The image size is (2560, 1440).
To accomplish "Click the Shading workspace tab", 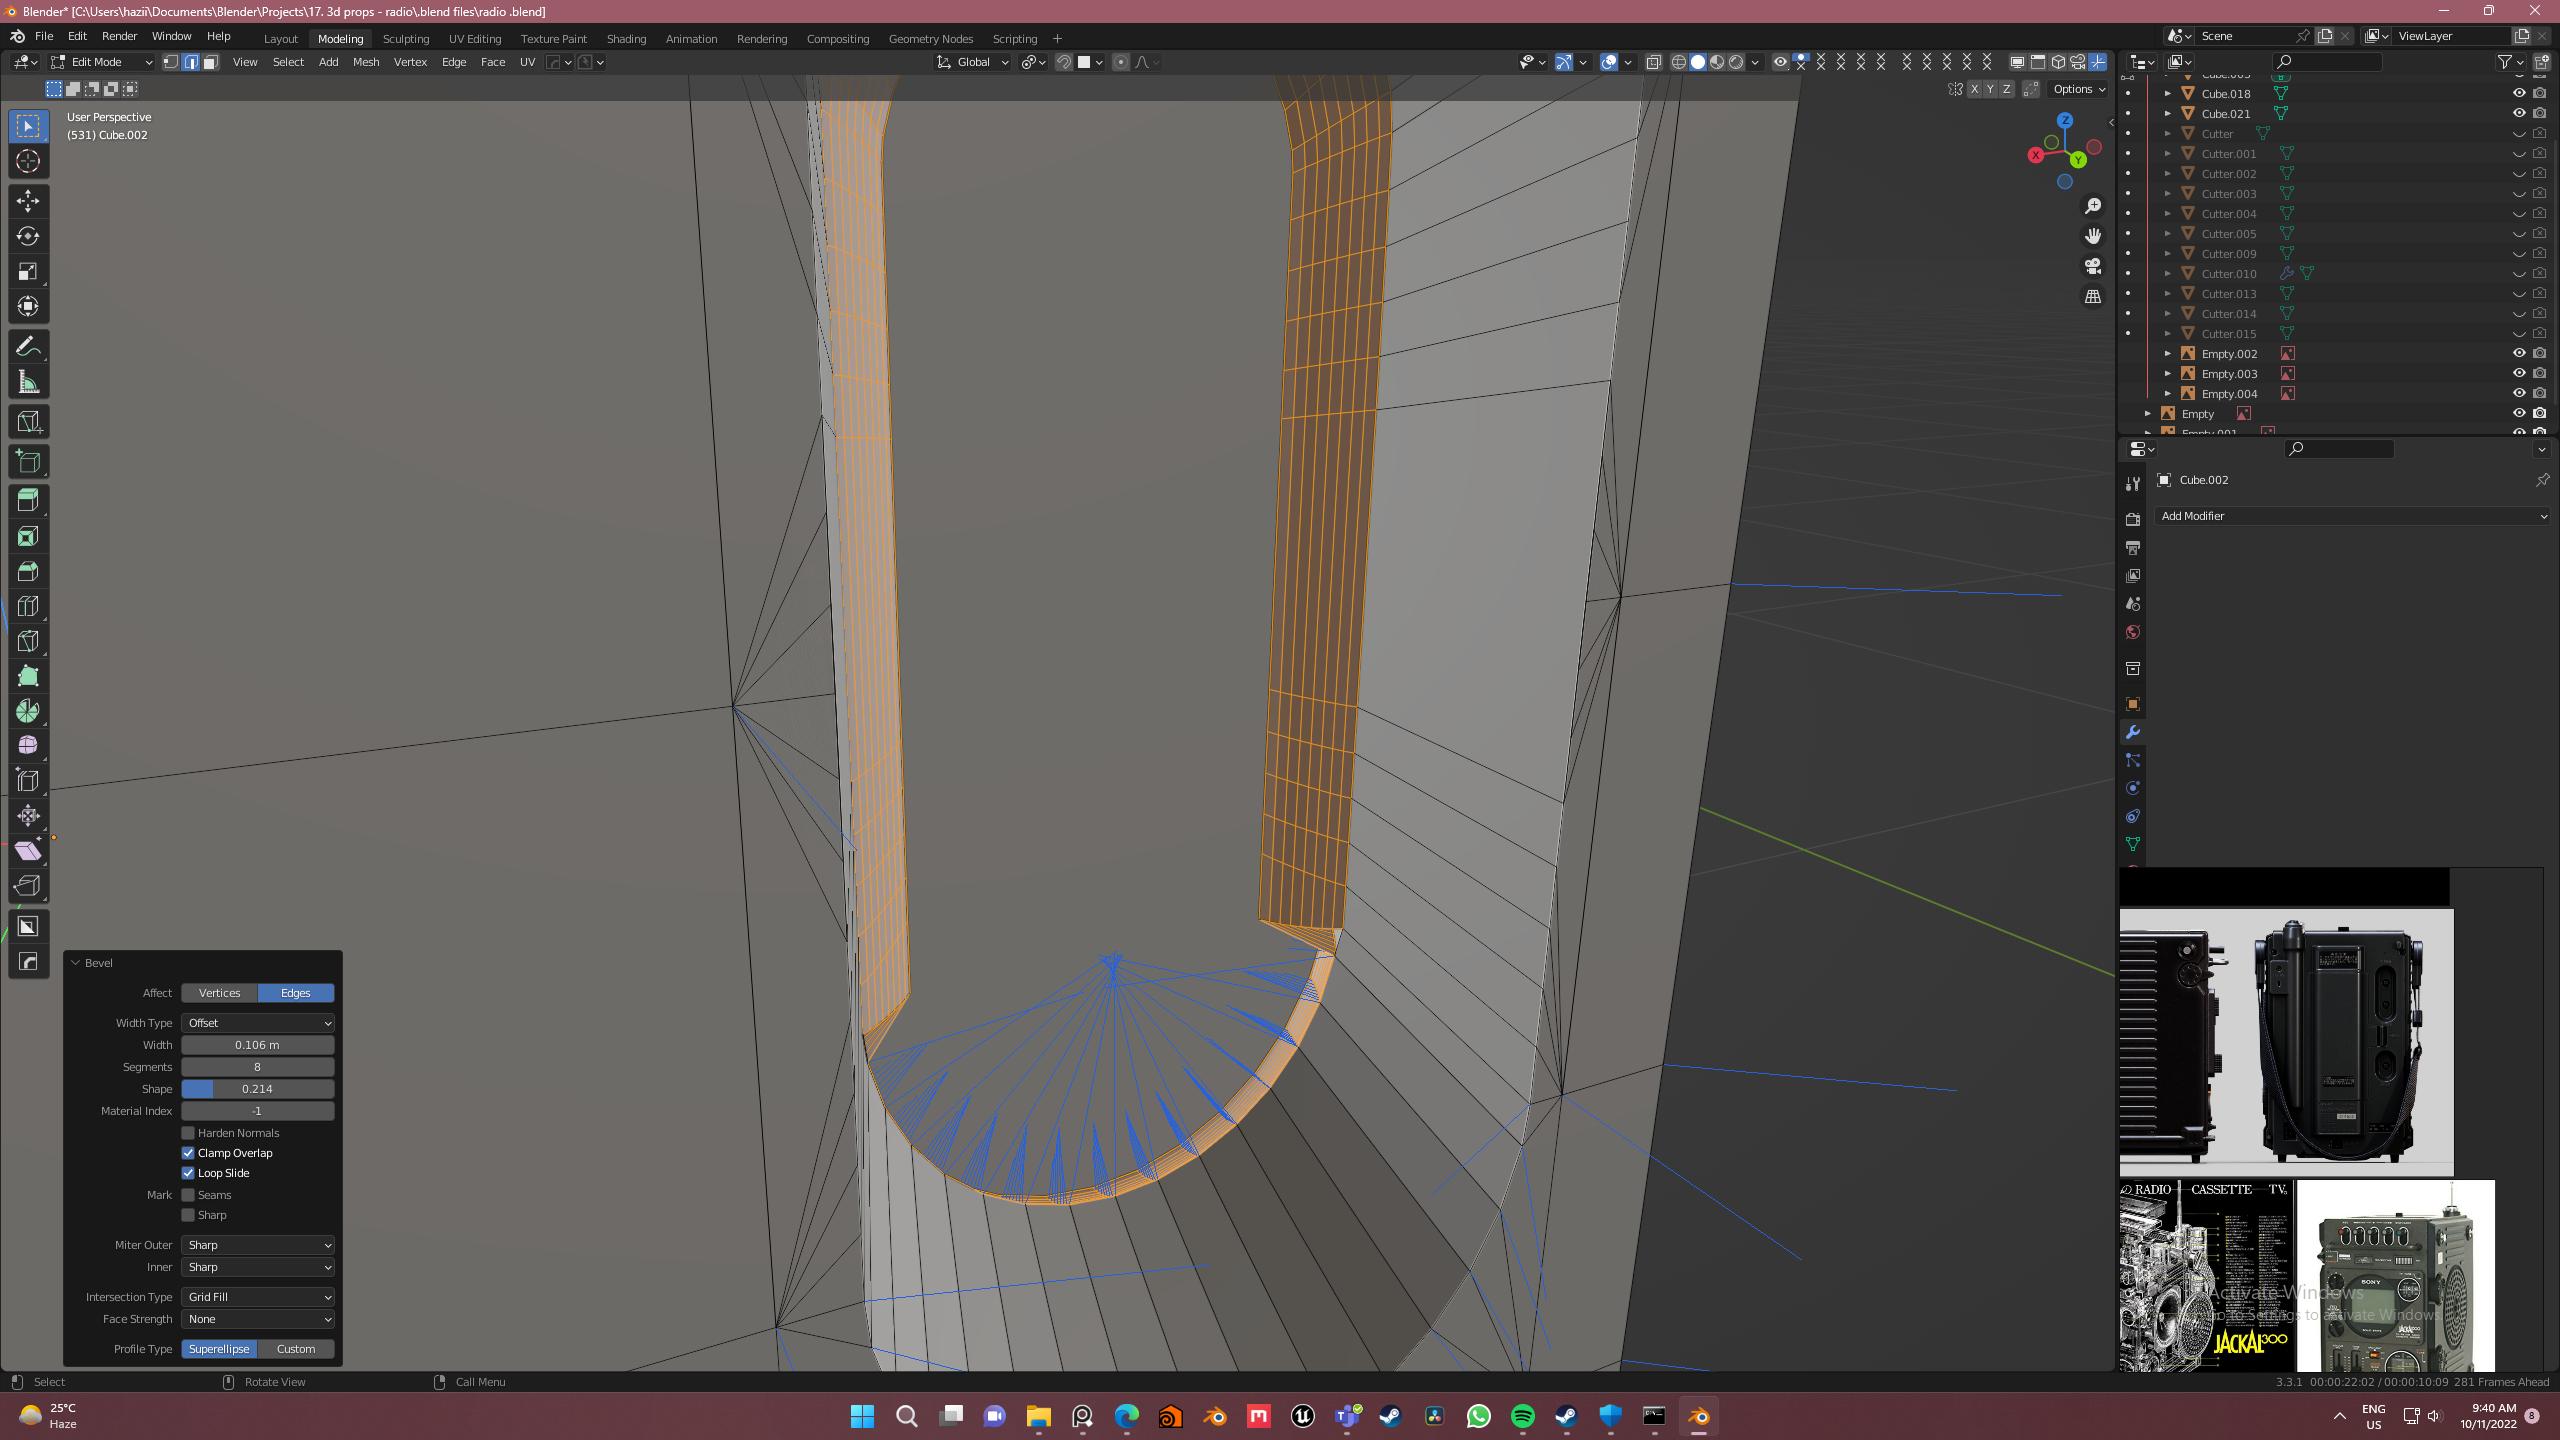I will point(626,39).
